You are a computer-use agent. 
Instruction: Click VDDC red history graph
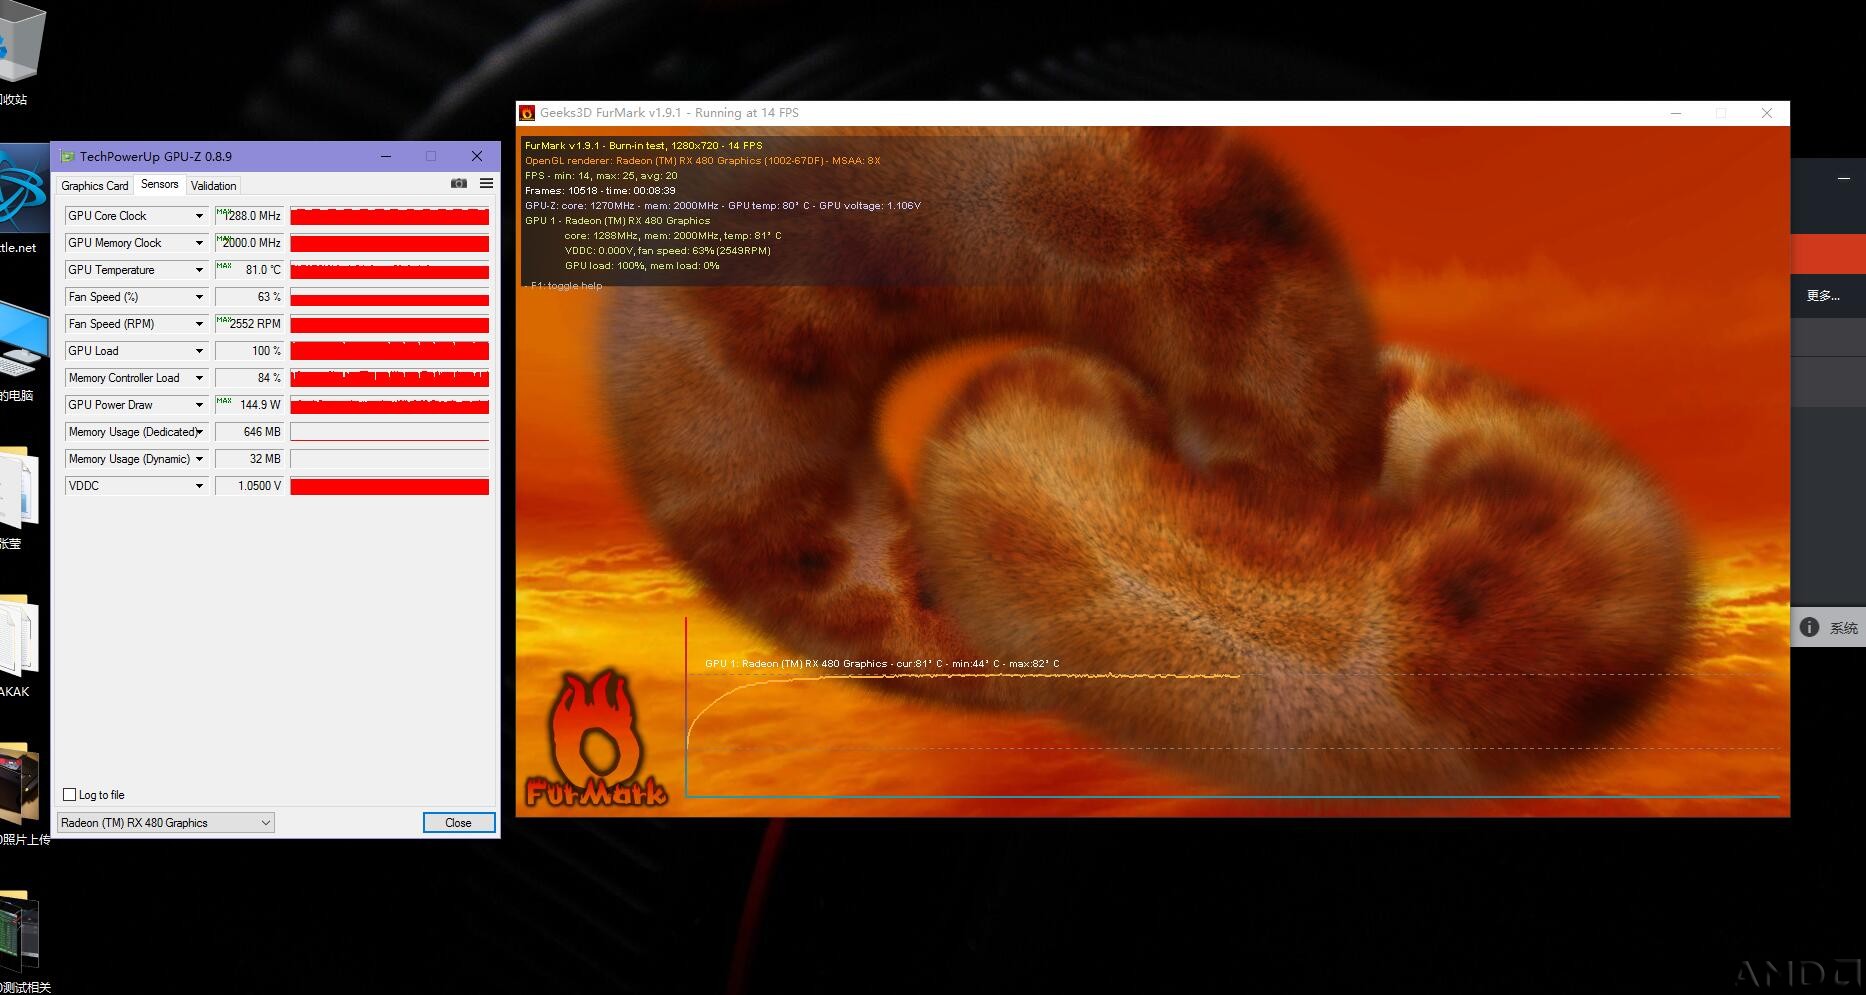[389, 486]
